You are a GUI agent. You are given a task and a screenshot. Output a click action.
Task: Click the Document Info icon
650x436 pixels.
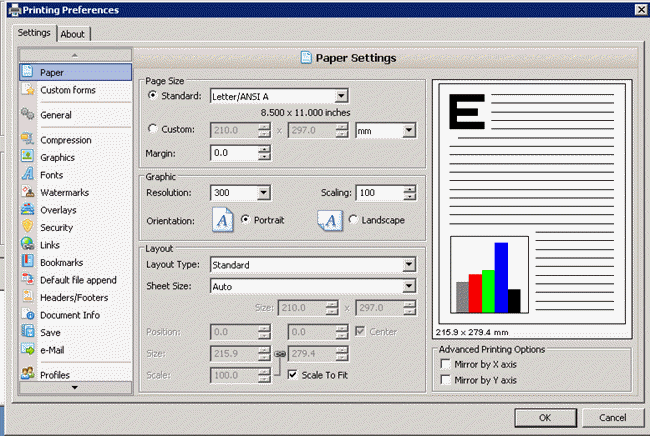[27, 314]
